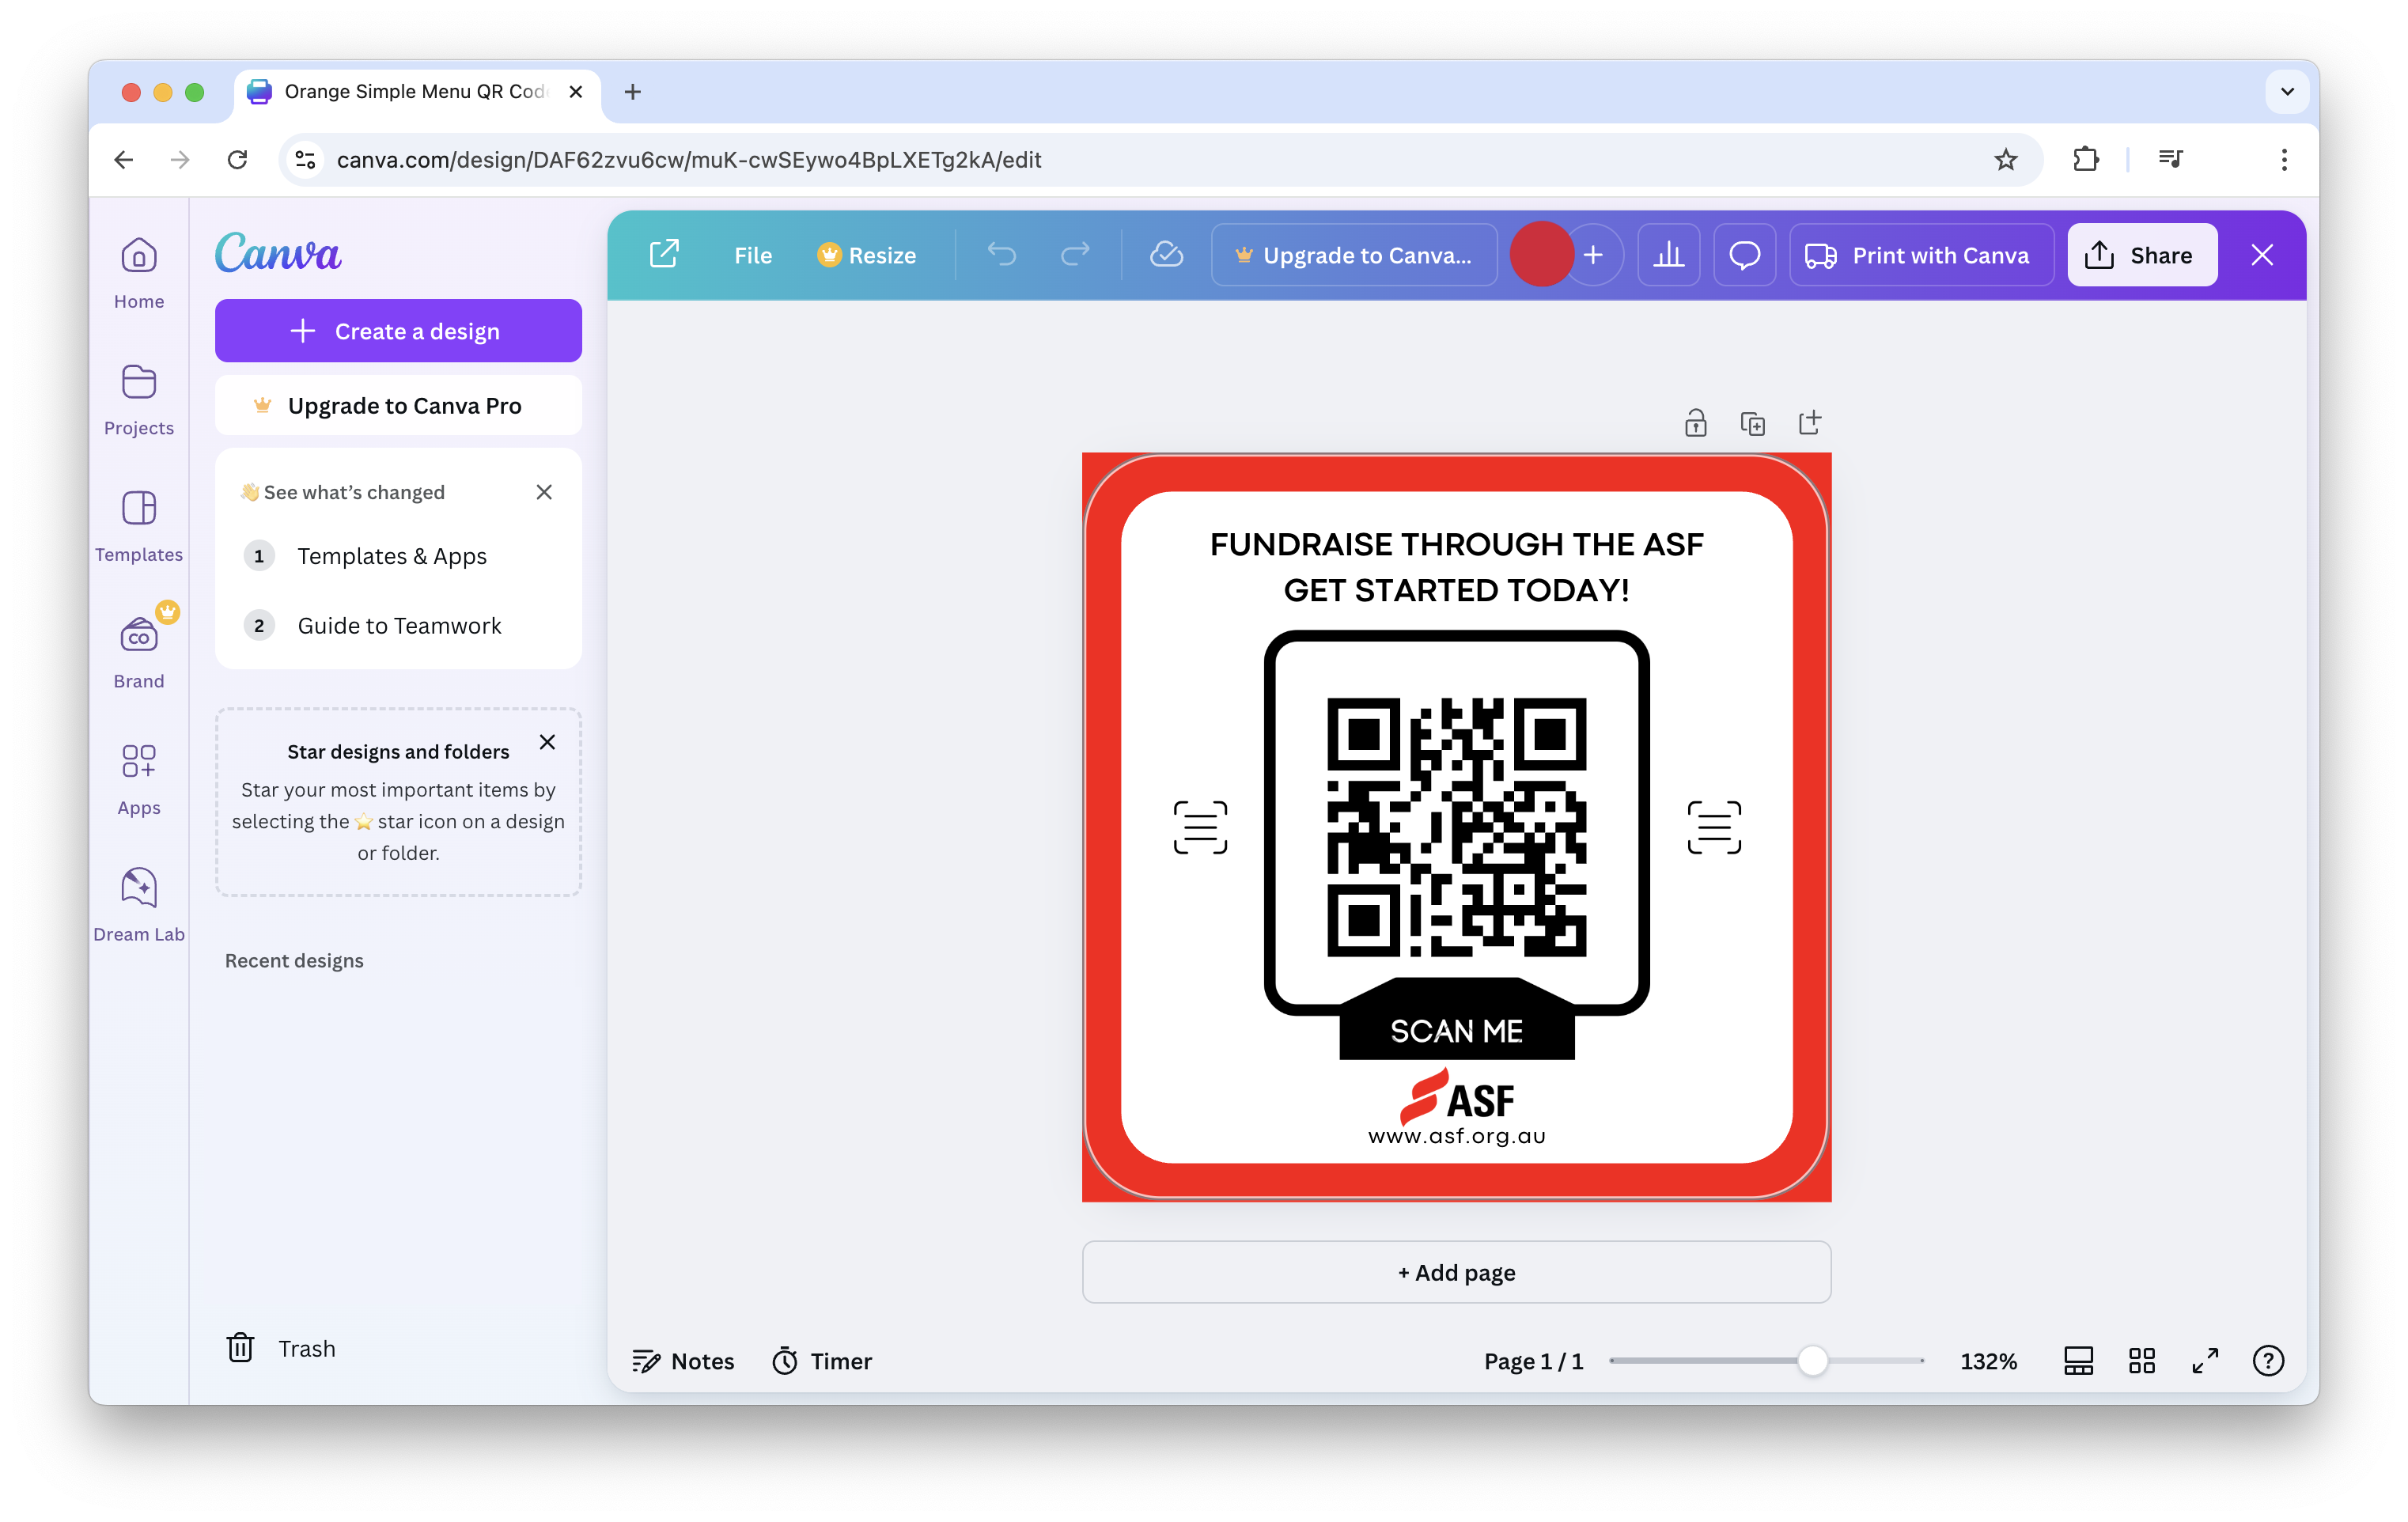Lock the page using the padlock icon
The height and width of the screenshot is (1522, 2408).
(1695, 423)
